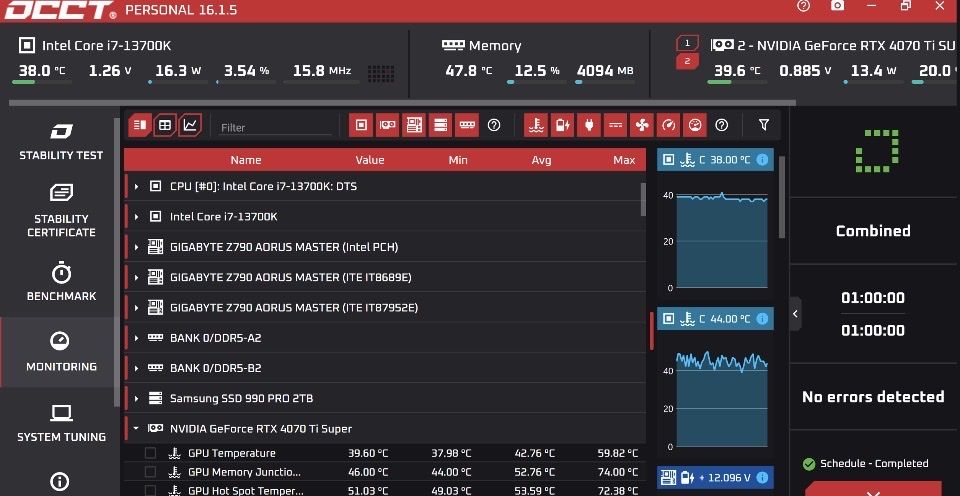
Task: Toggle the temperature sensor filter icon
Action: [x=536, y=125]
